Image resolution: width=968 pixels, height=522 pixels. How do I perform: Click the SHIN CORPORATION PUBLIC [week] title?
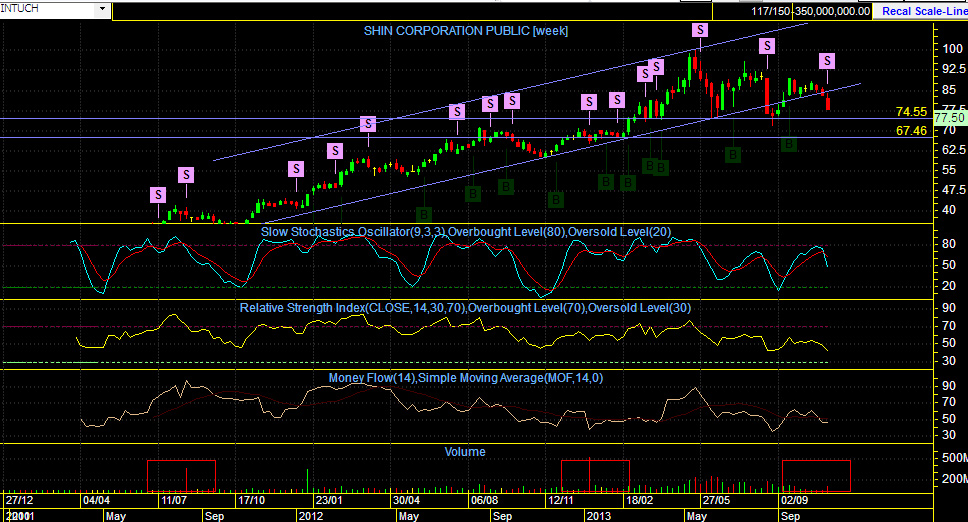(465, 31)
